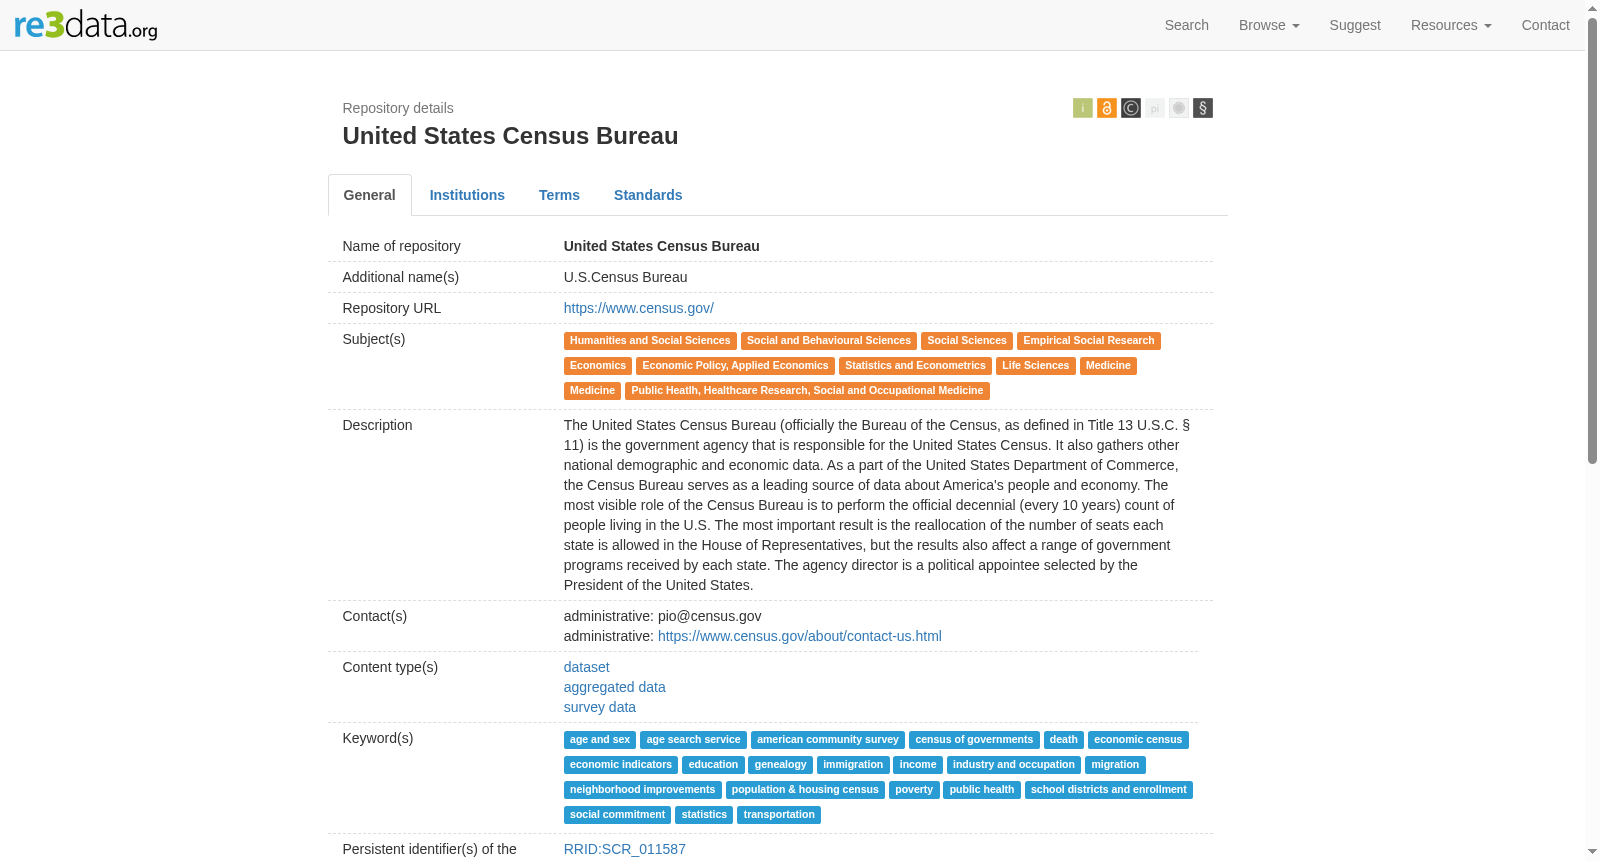Viewport: 1600px width, 861px height.
Task: Click the green information badge icon
Action: 1083,108
